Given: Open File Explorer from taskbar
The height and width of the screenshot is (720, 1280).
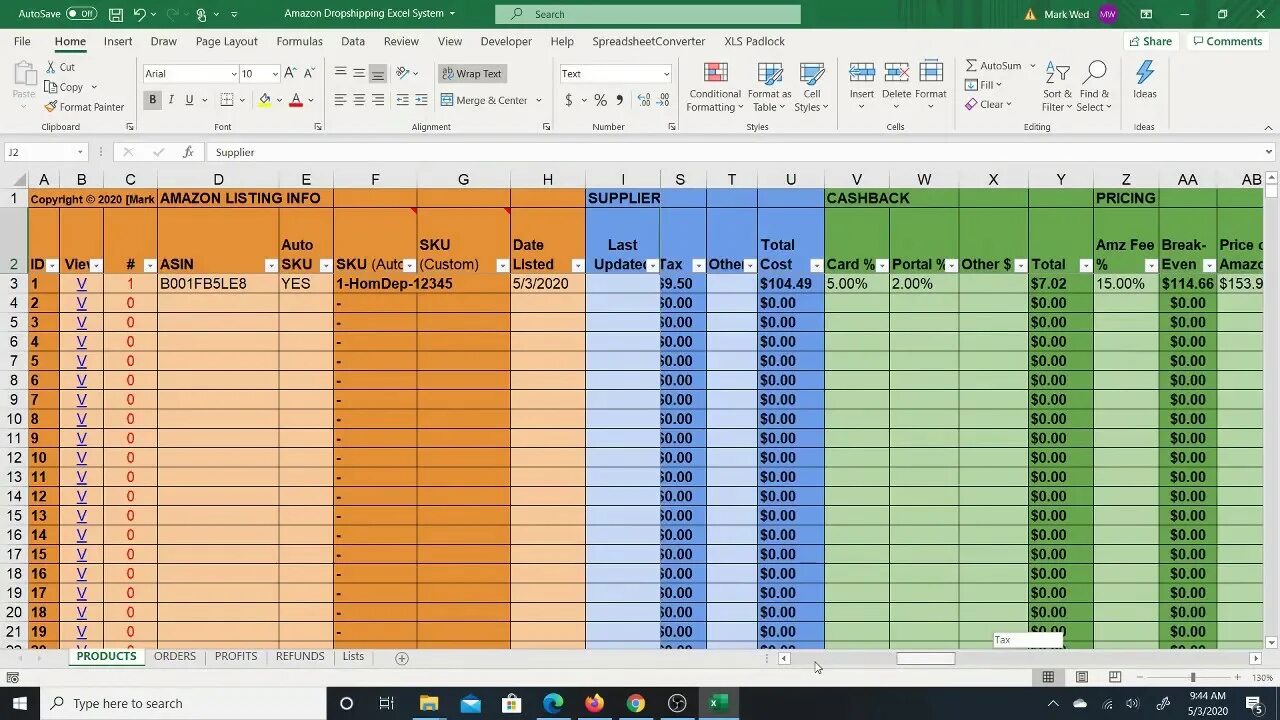Looking at the screenshot, I should point(429,703).
